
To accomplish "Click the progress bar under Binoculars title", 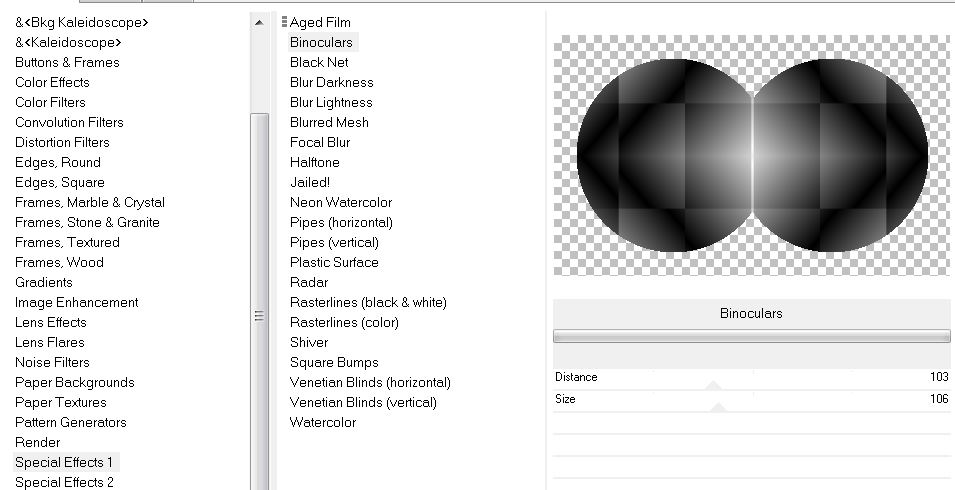I will 752,336.
